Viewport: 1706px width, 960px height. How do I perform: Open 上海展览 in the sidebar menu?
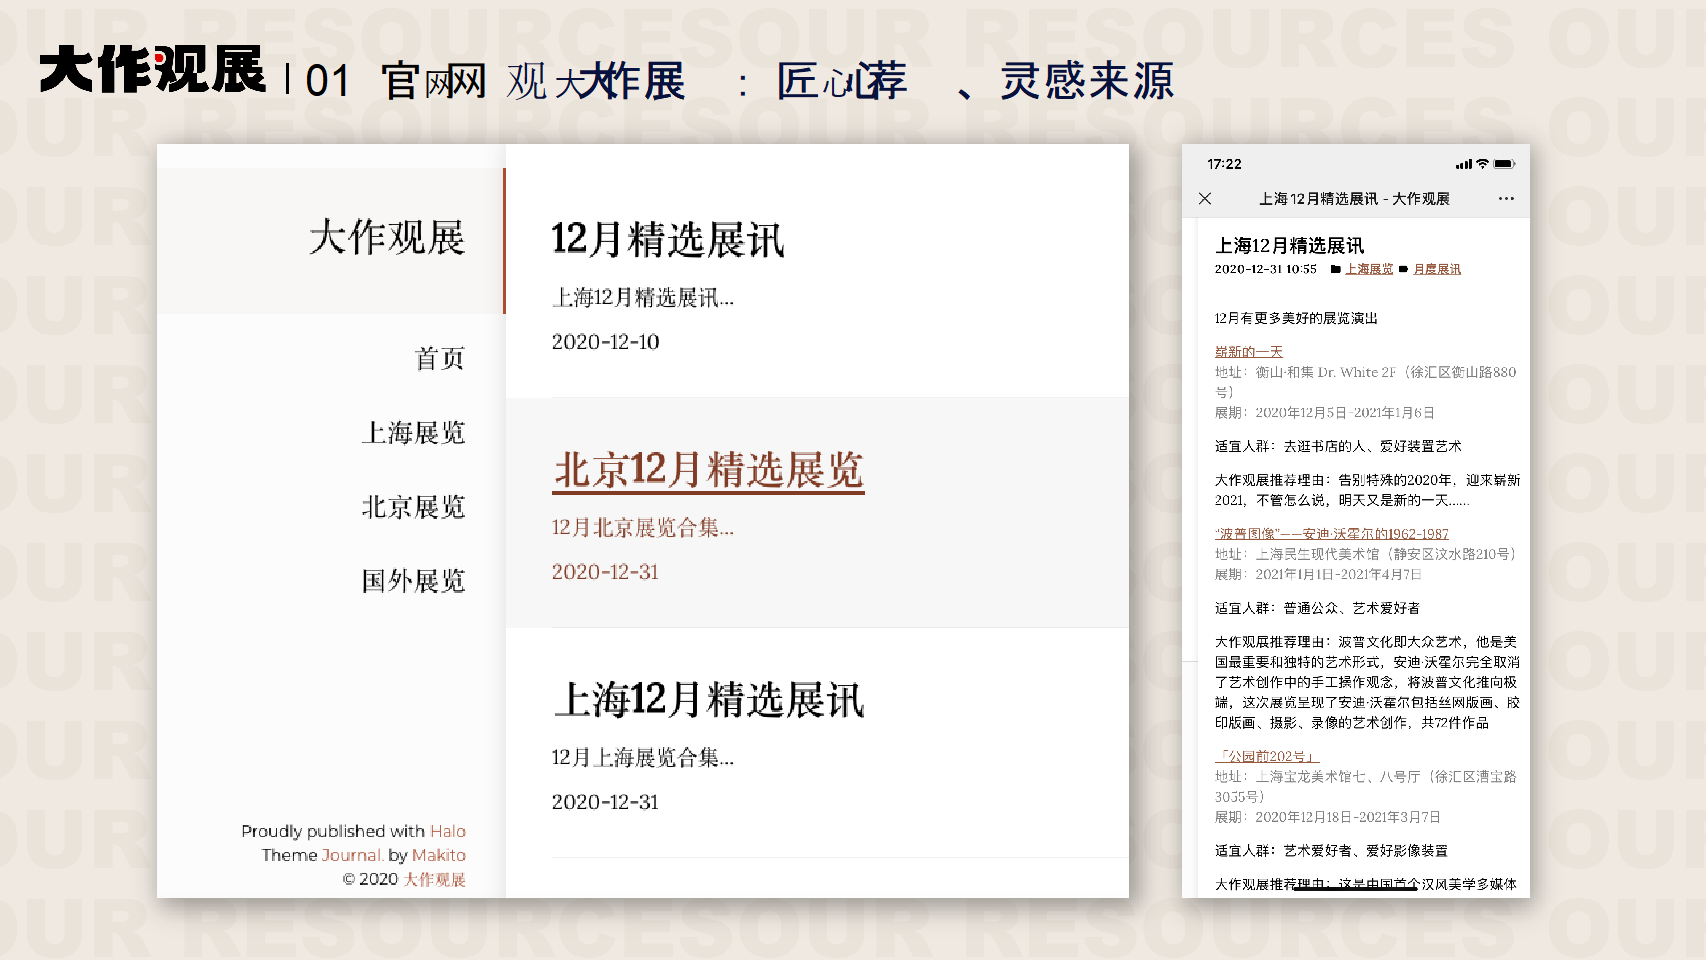tap(413, 433)
